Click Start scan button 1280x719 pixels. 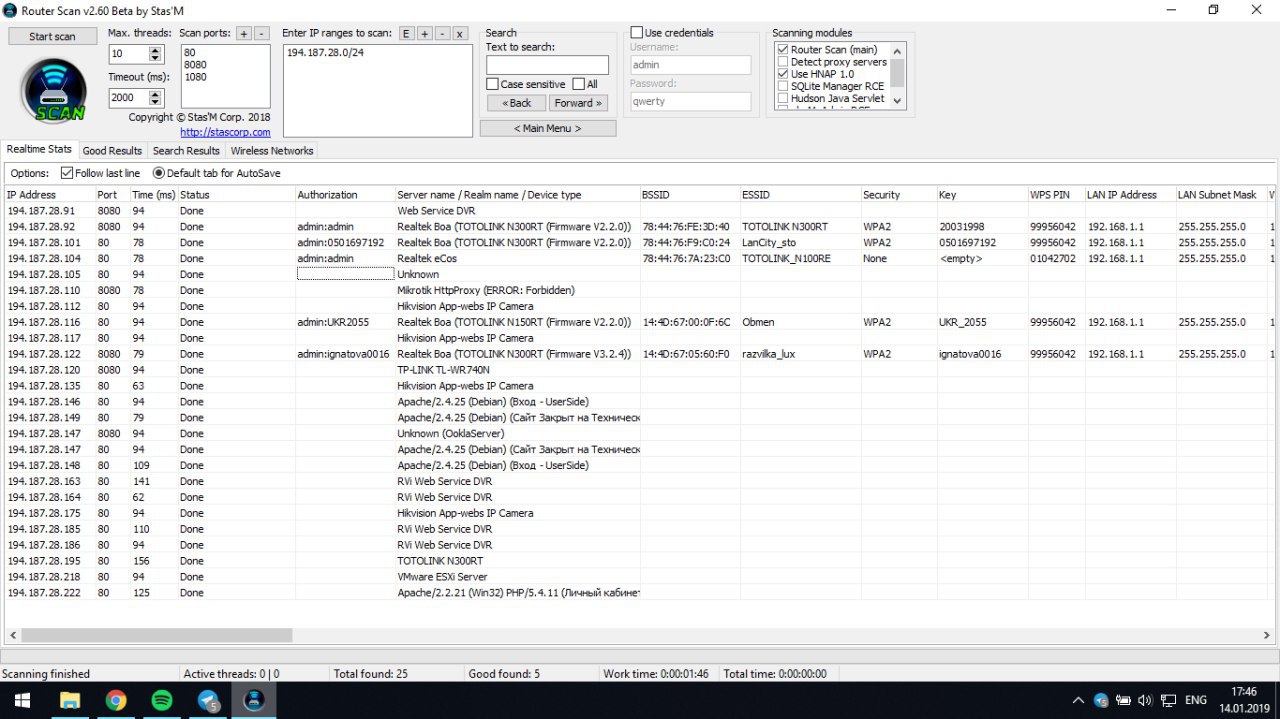52,36
